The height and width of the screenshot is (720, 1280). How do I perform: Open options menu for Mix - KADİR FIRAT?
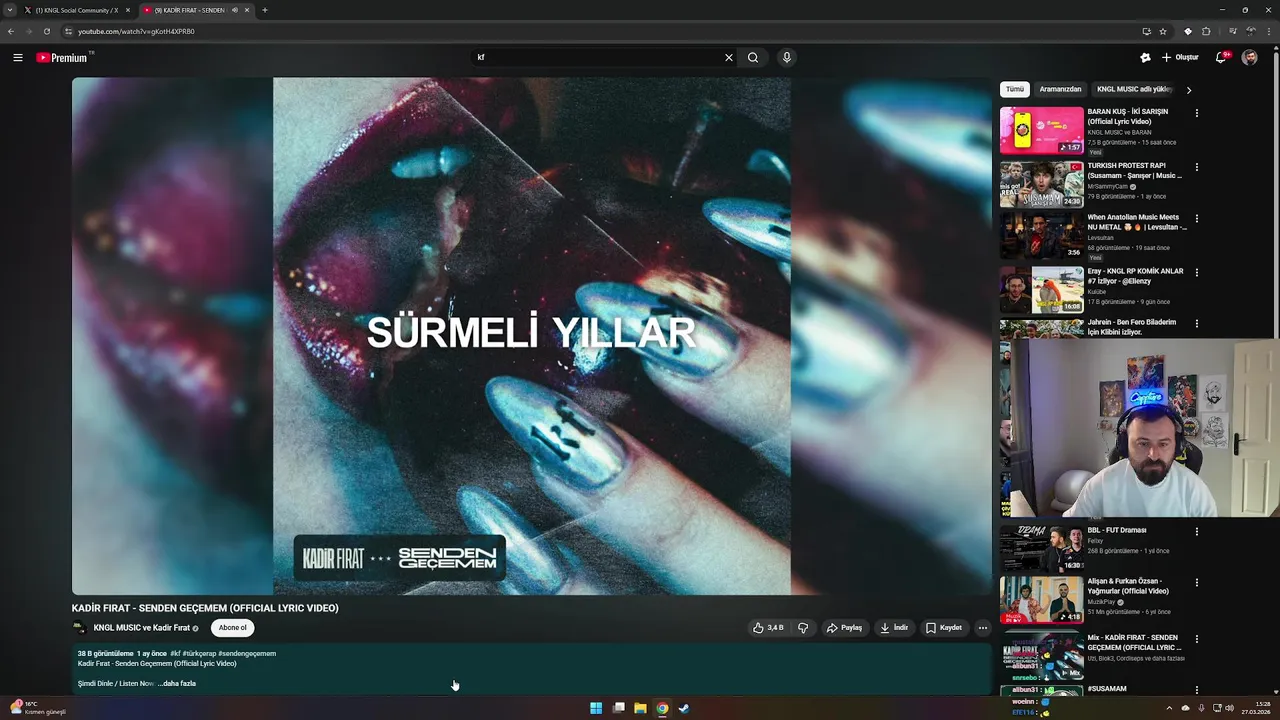1196,639
